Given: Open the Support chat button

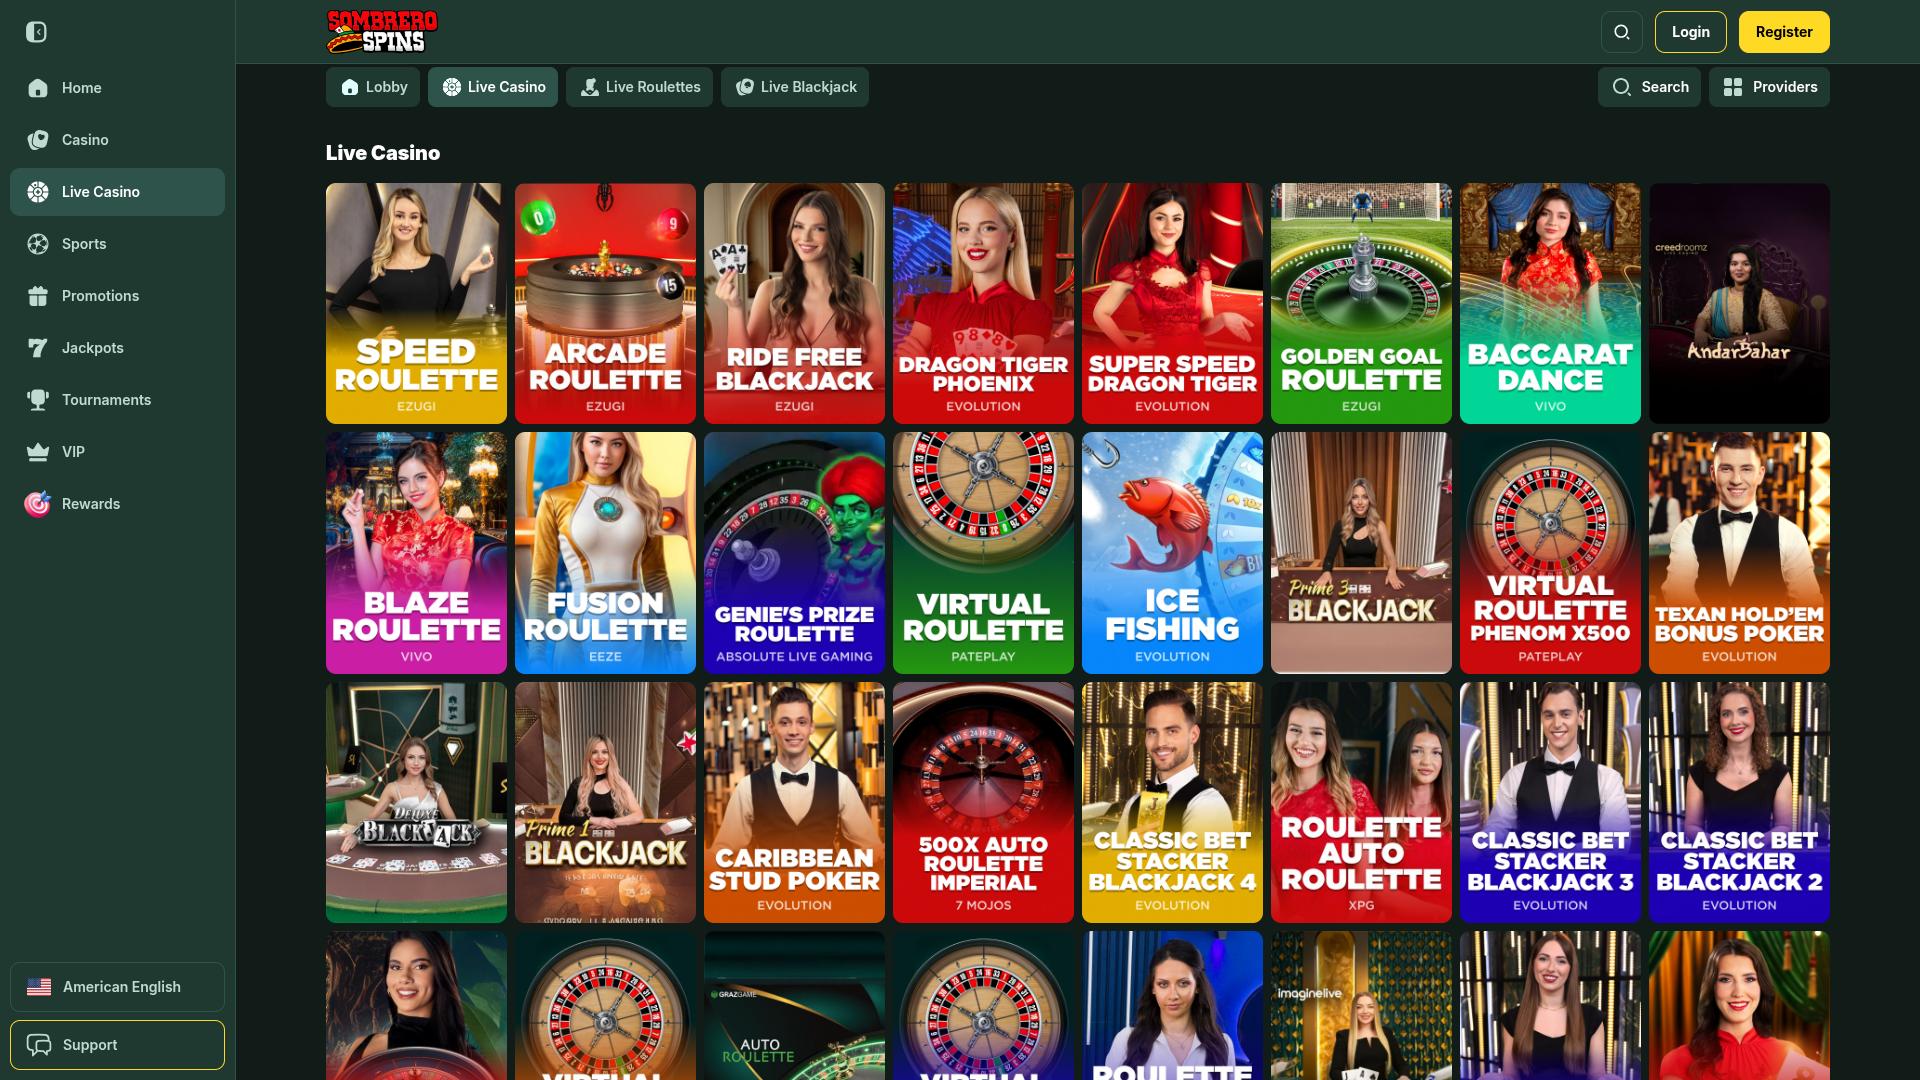Looking at the screenshot, I should 117,1045.
